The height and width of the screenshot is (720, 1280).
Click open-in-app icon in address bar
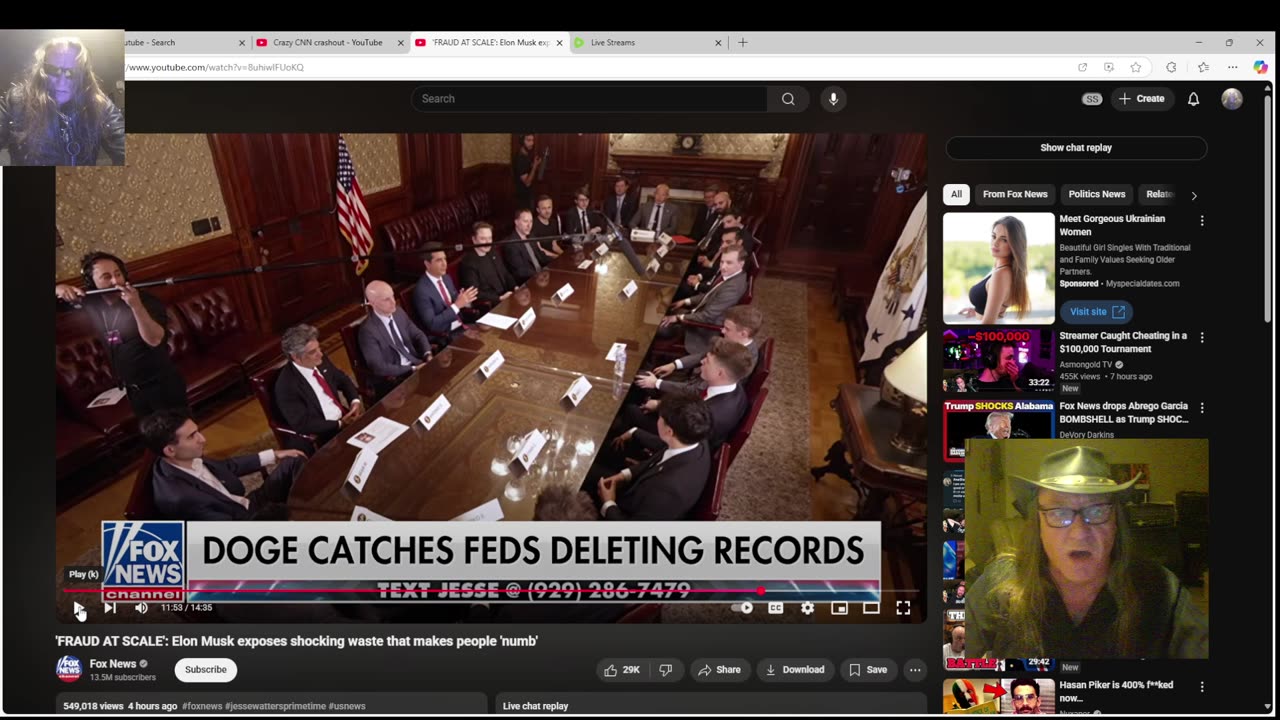point(1082,67)
